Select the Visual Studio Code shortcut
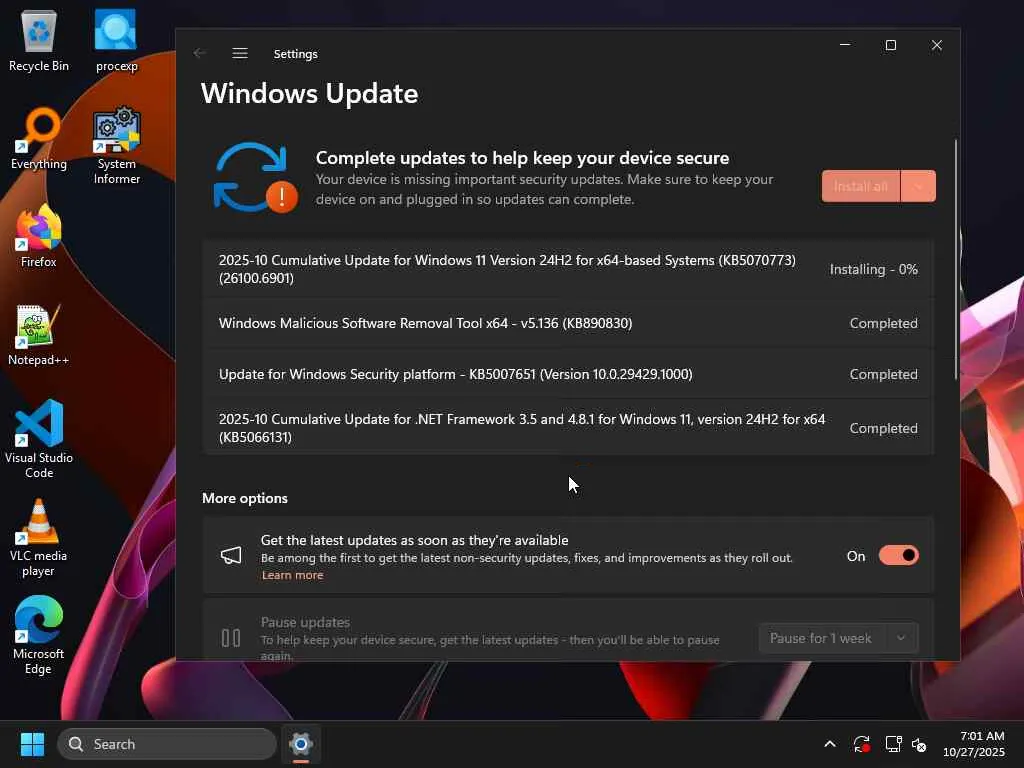Viewport: 1024px width, 768px height. click(39, 439)
